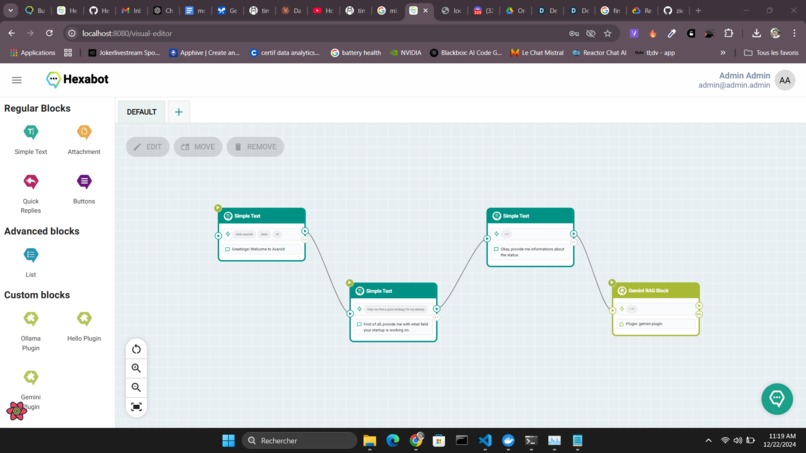Bookmark this page with star
The image size is (806, 453).
point(608,33)
